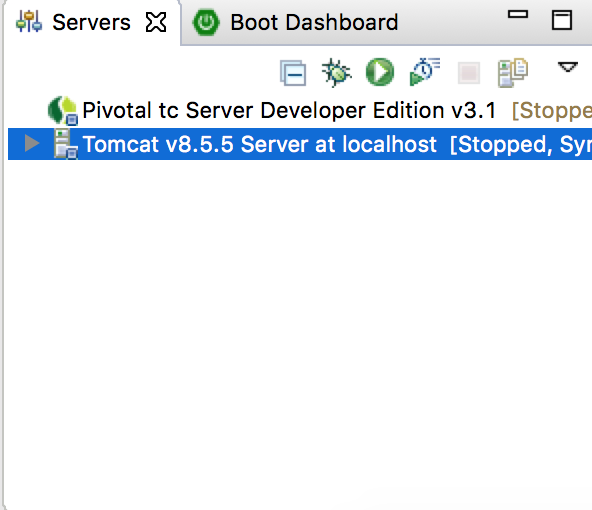Screen dimensions: 592x510
Task: Click the Pivotal tc Server icon
Action: pyautogui.click(x=63, y=111)
